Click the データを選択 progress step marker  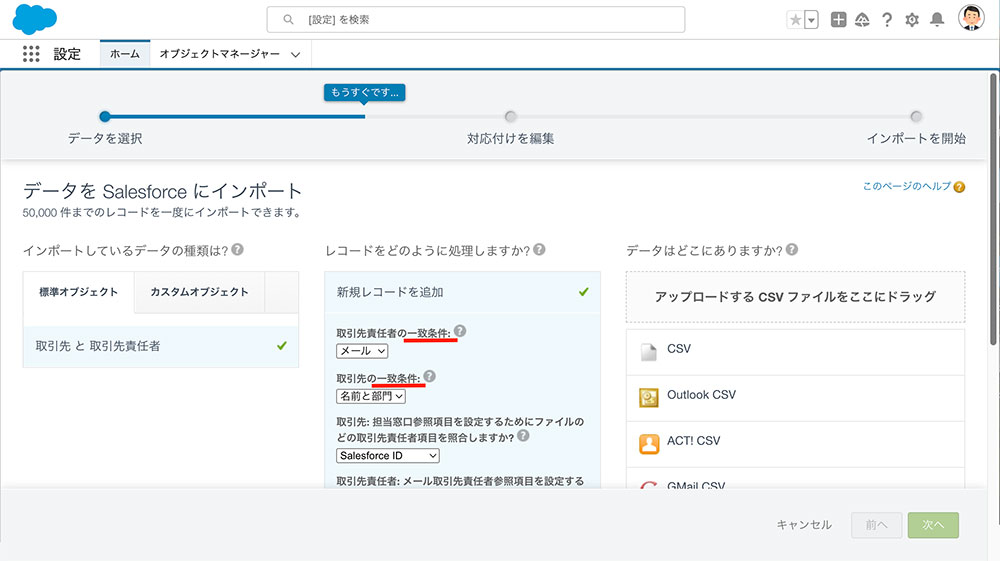point(105,116)
